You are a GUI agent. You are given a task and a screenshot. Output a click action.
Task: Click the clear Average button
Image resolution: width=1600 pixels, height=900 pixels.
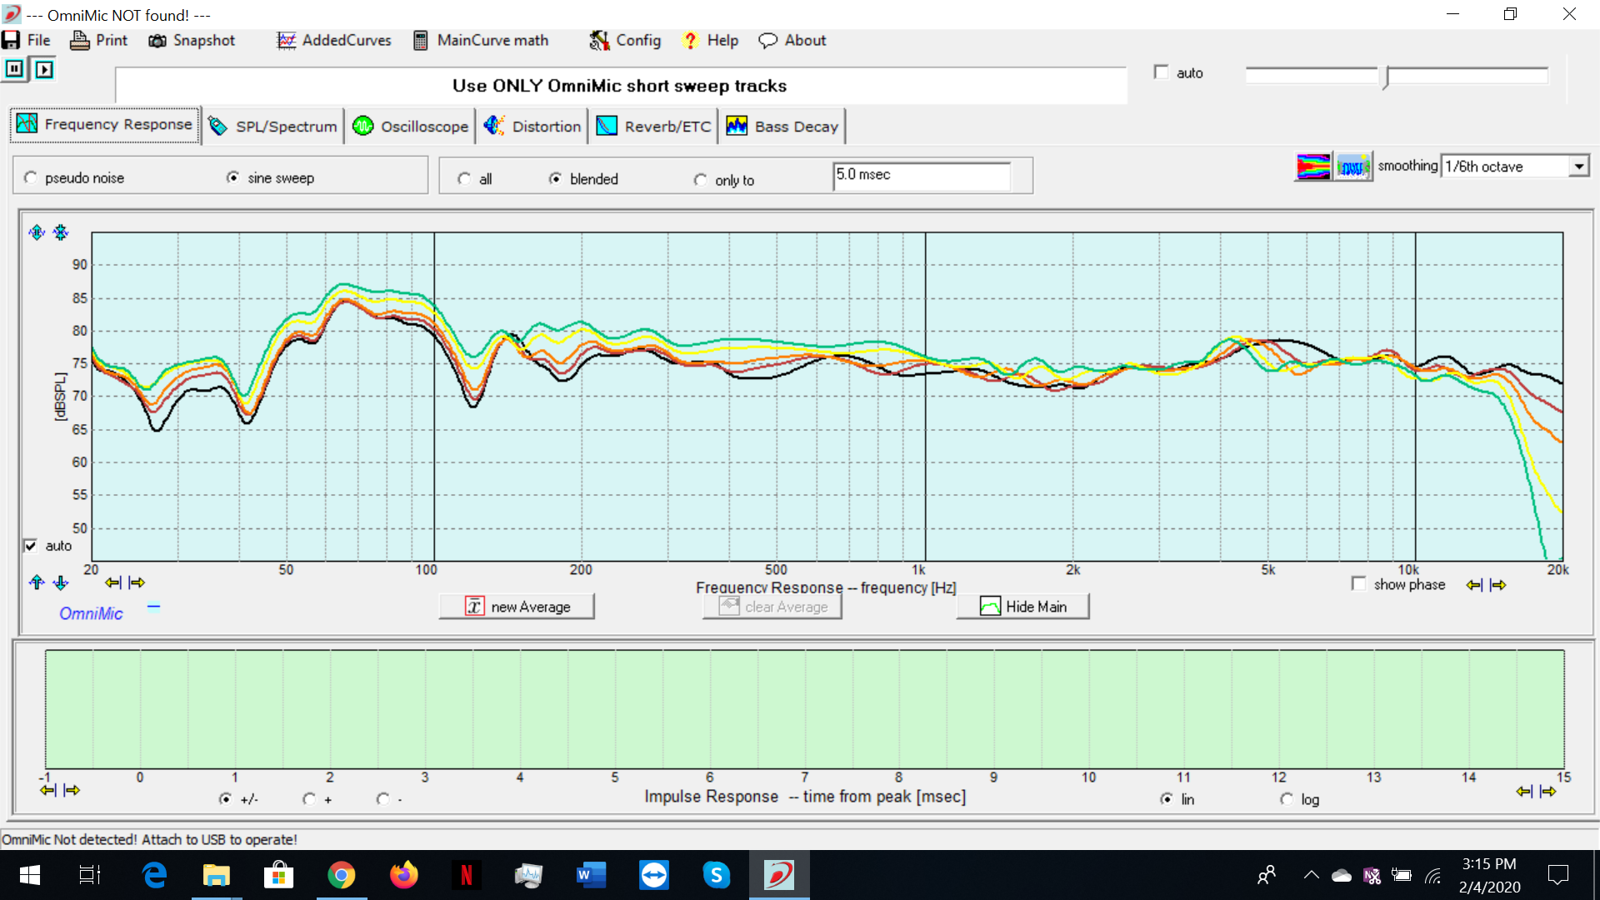coord(772,606)
